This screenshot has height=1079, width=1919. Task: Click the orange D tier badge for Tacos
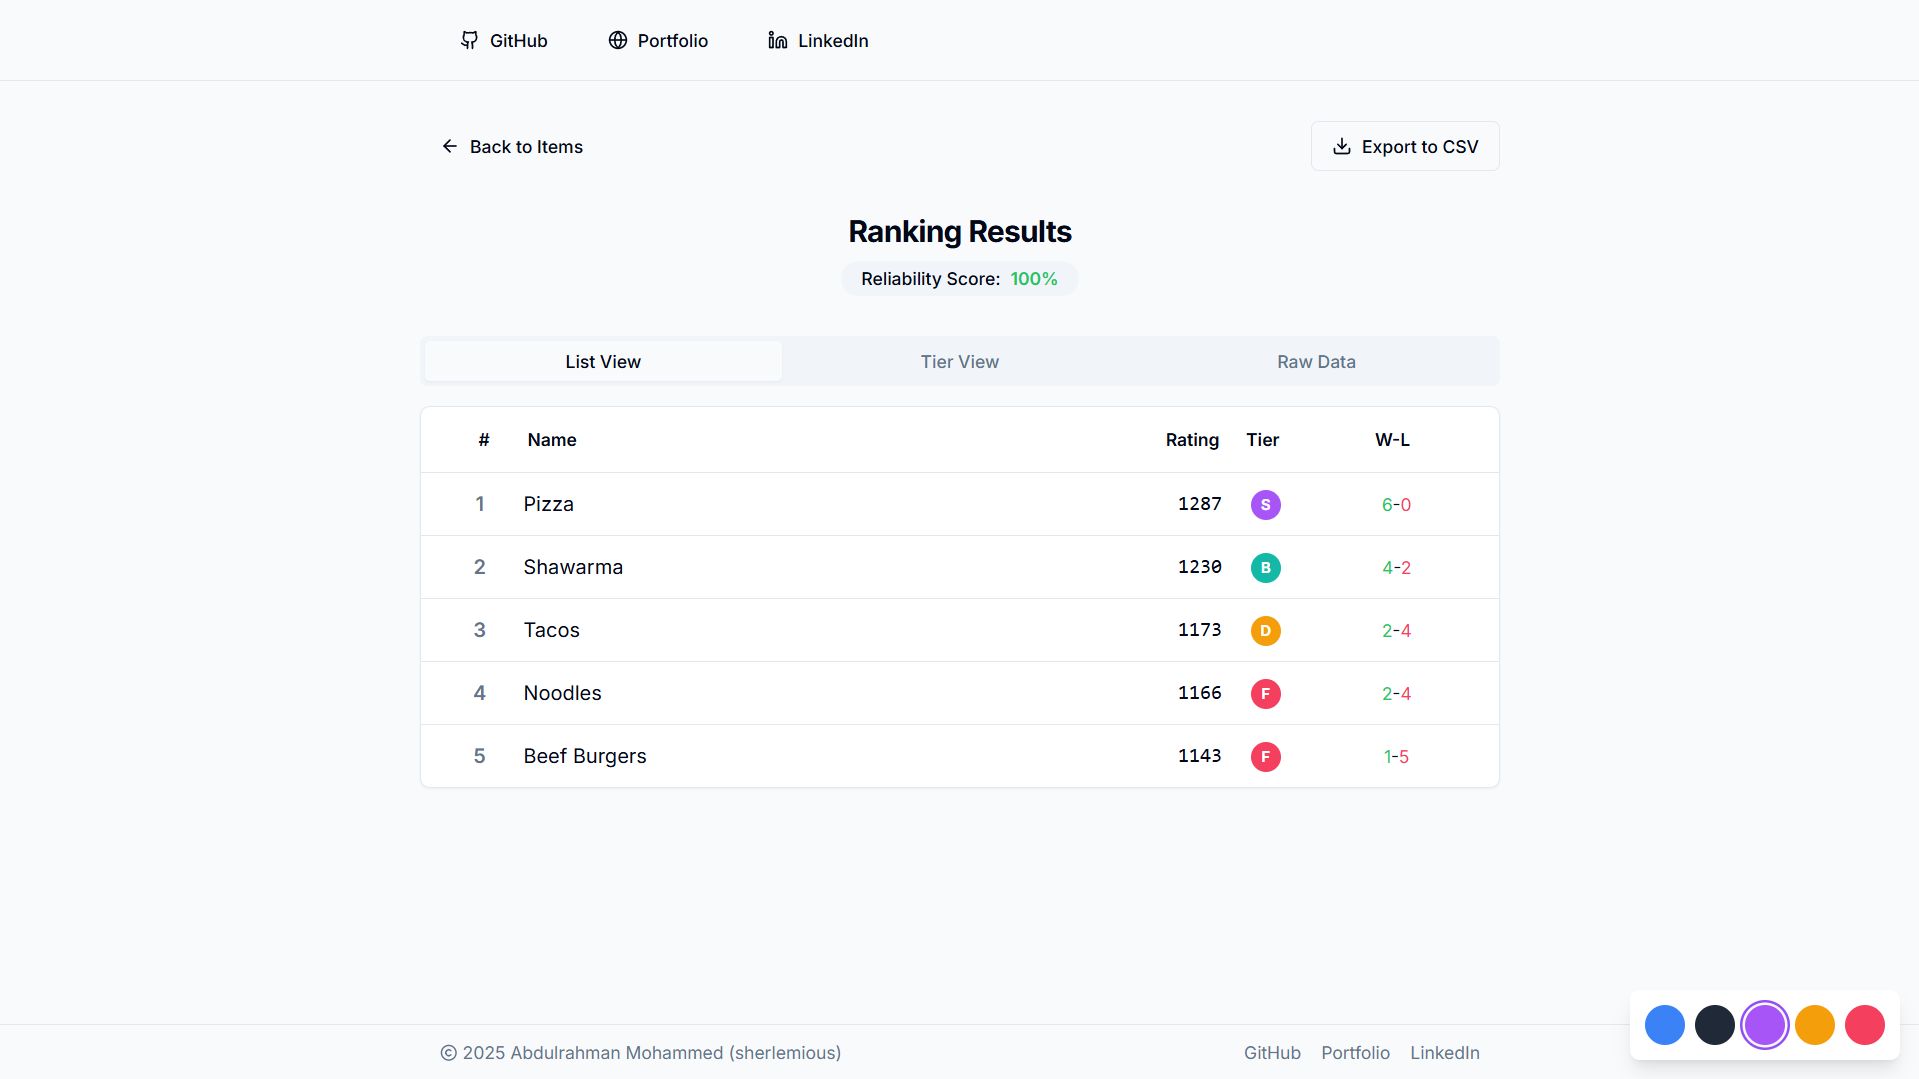pyautogui.click(x=1265, y=631)
